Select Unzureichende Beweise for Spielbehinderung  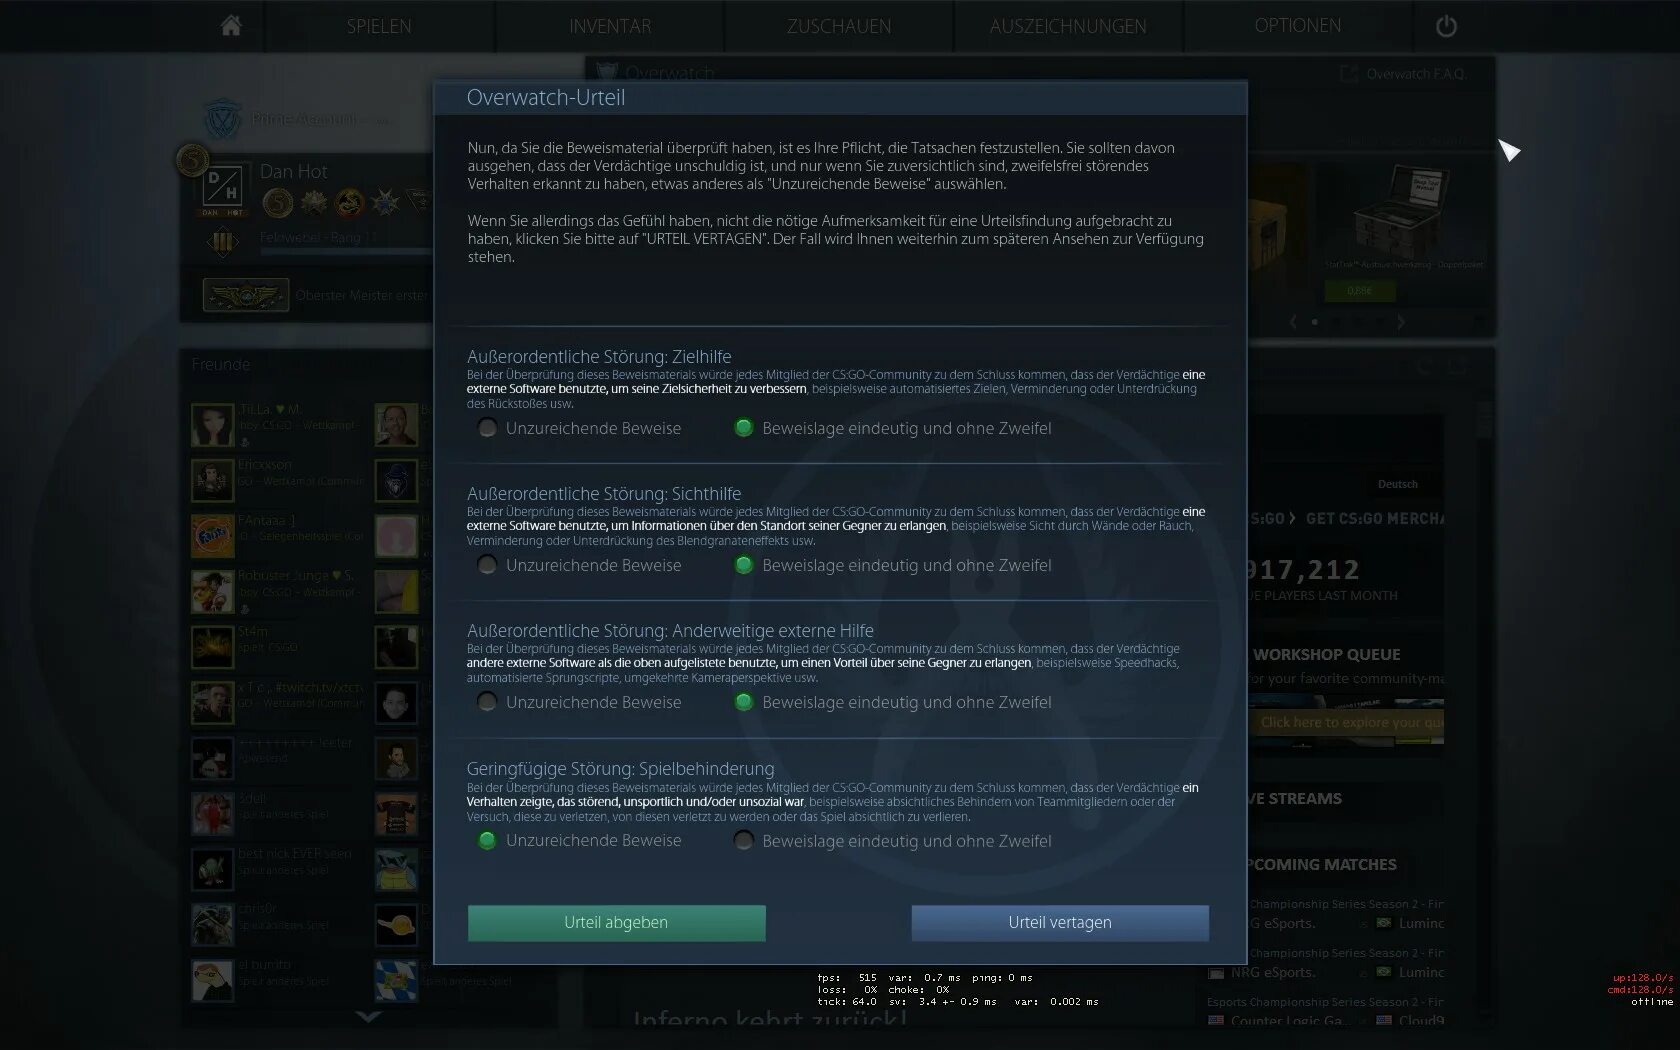click(487, 840)
